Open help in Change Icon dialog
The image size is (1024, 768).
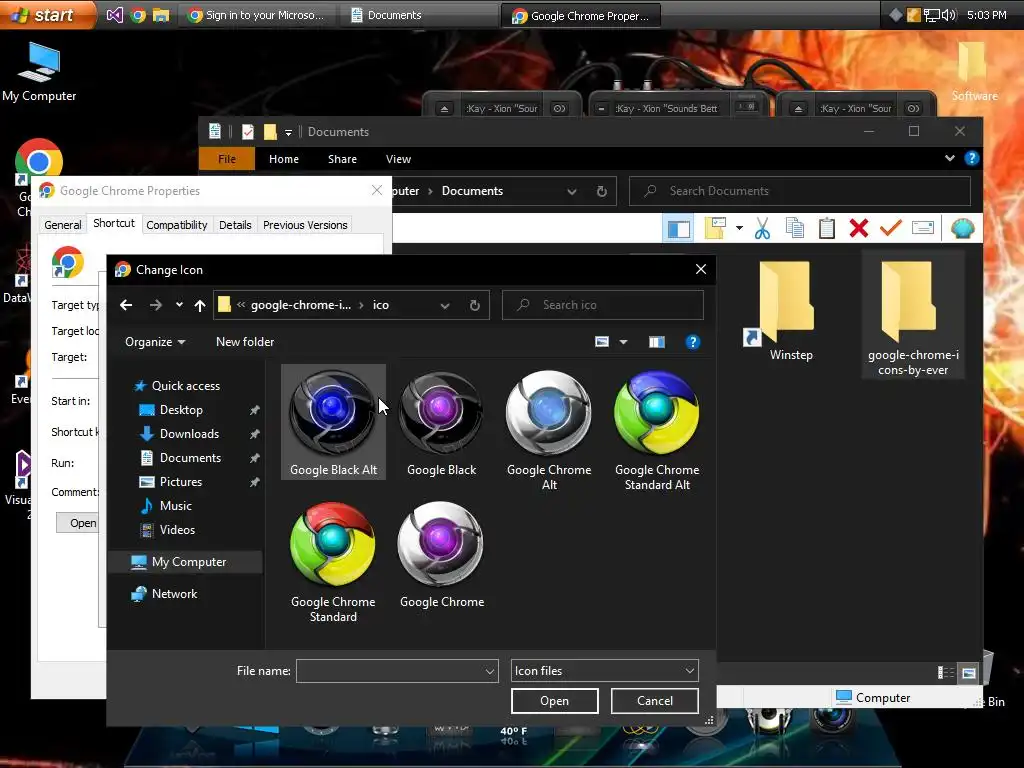coord(693,342)
